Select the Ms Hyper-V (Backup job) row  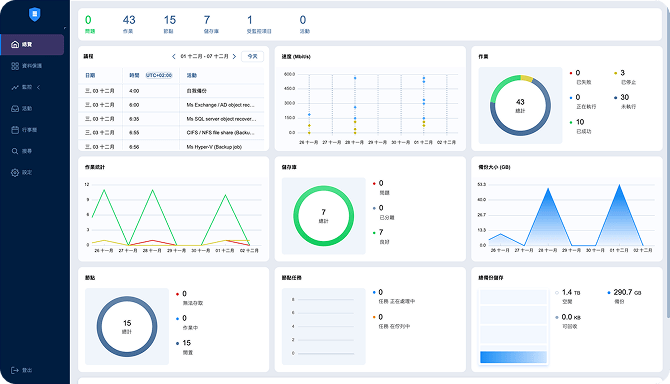point(171,146)
